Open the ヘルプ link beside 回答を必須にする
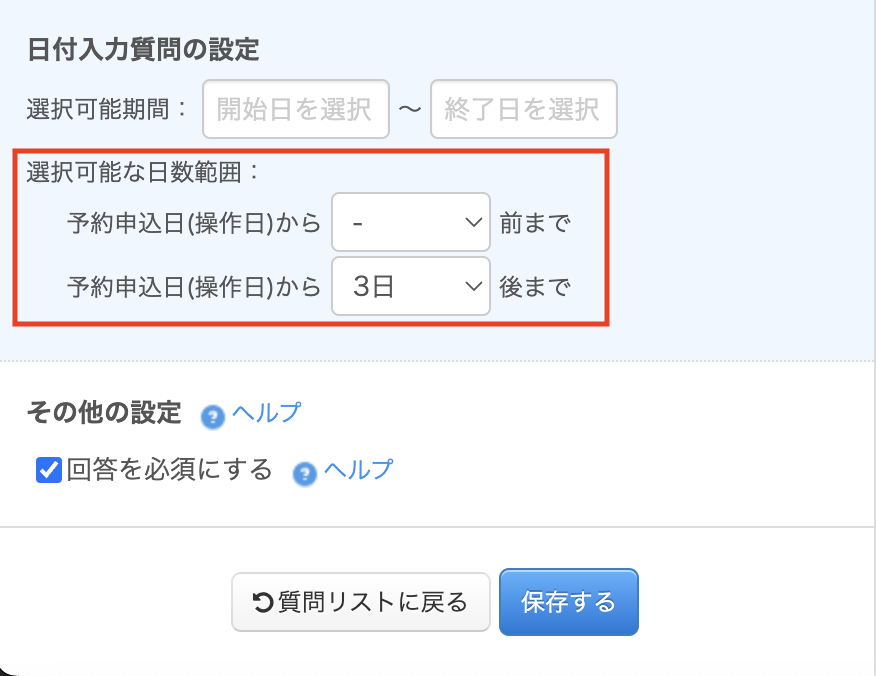The width and height of the screenshot is (876, 676). pyautogui.click(x=358, y=469)
